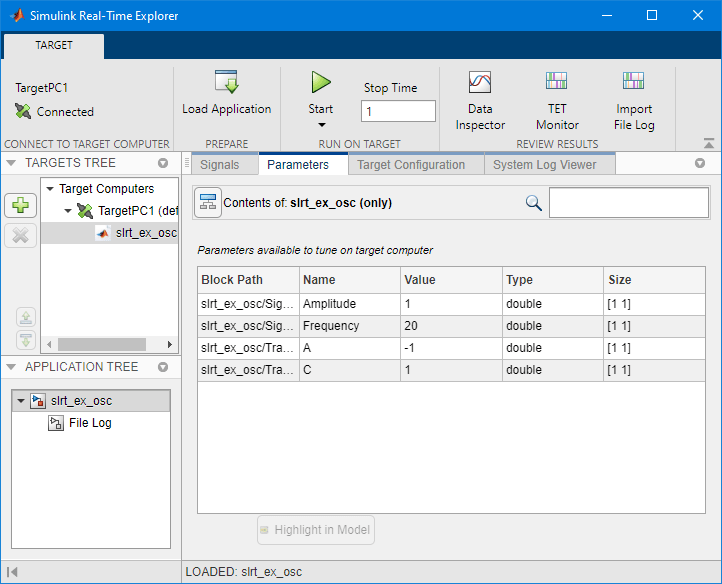Collapse the Target Computers tree node

click(x=50, y=189)
